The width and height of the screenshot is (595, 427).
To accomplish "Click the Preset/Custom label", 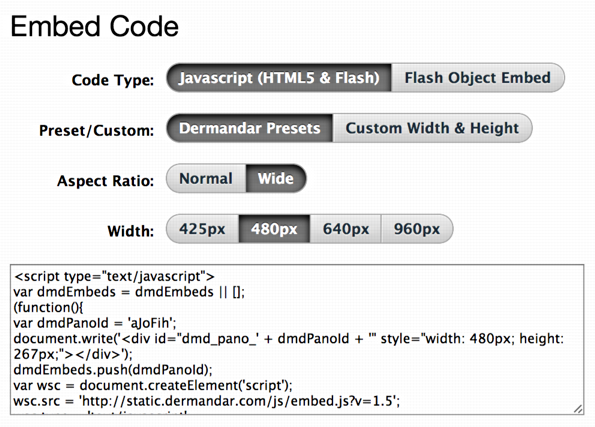I will point(96,131).
